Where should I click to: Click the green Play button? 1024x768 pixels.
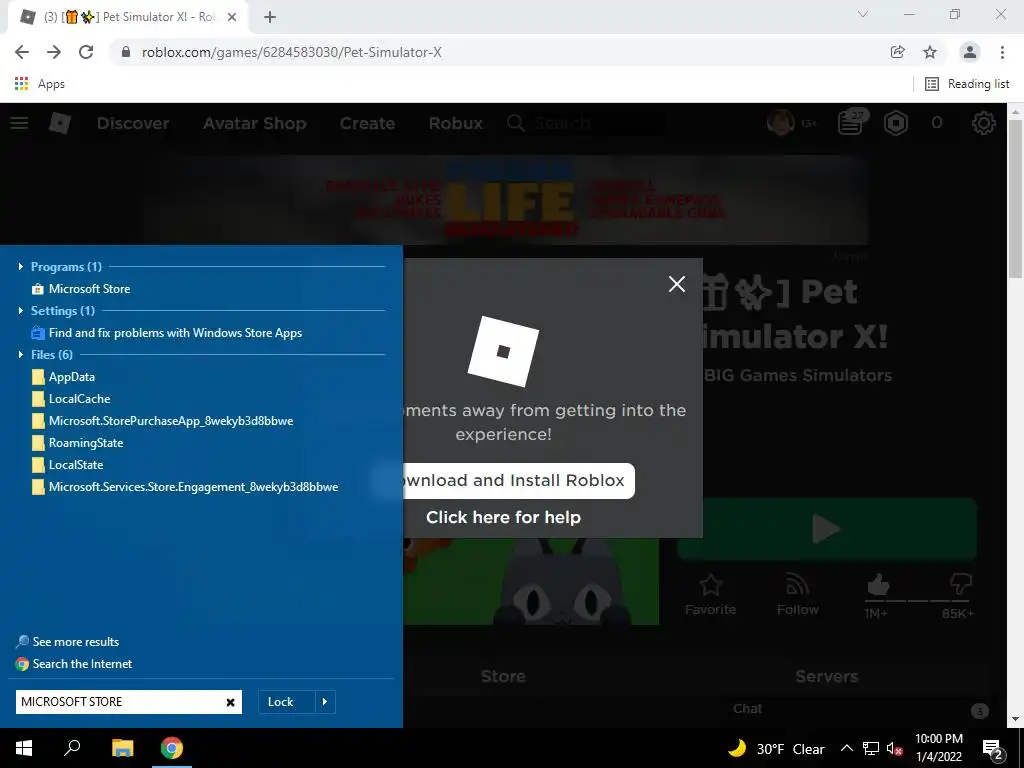click(827, 529)
